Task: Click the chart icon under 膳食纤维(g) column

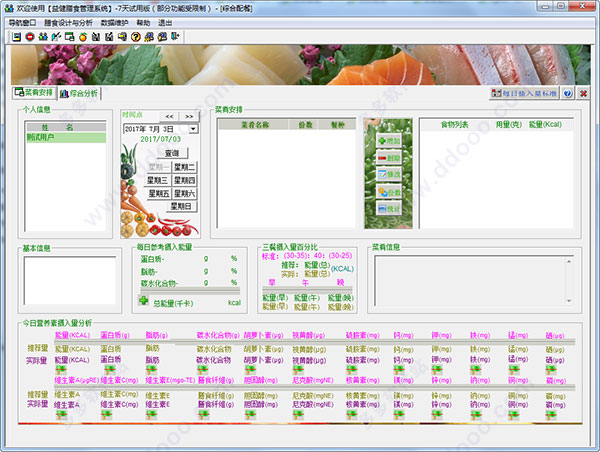Action: pos(204,415)
